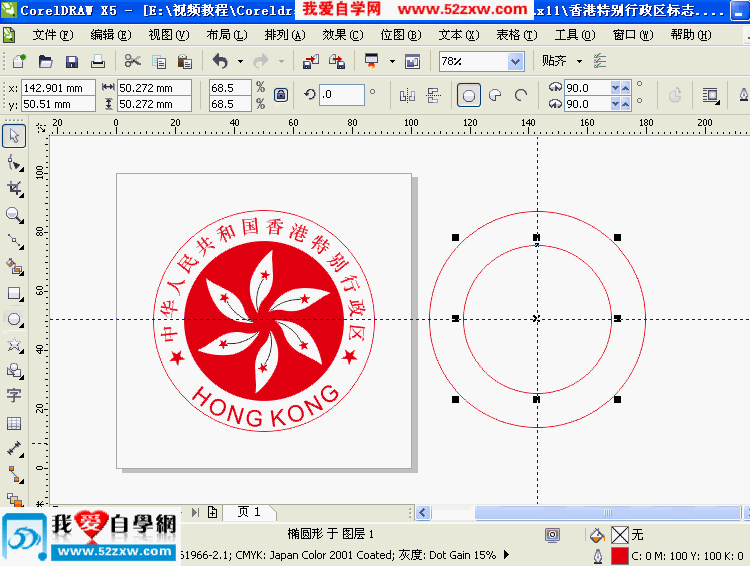Open the Snap to (贴齐) dropdown
Viewport: 750px width, 566px height.
[579, 61]
